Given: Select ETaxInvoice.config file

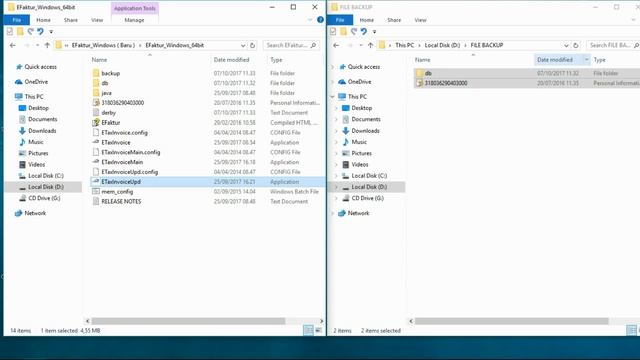Looking at the screenshot, I should coord(124,133).
